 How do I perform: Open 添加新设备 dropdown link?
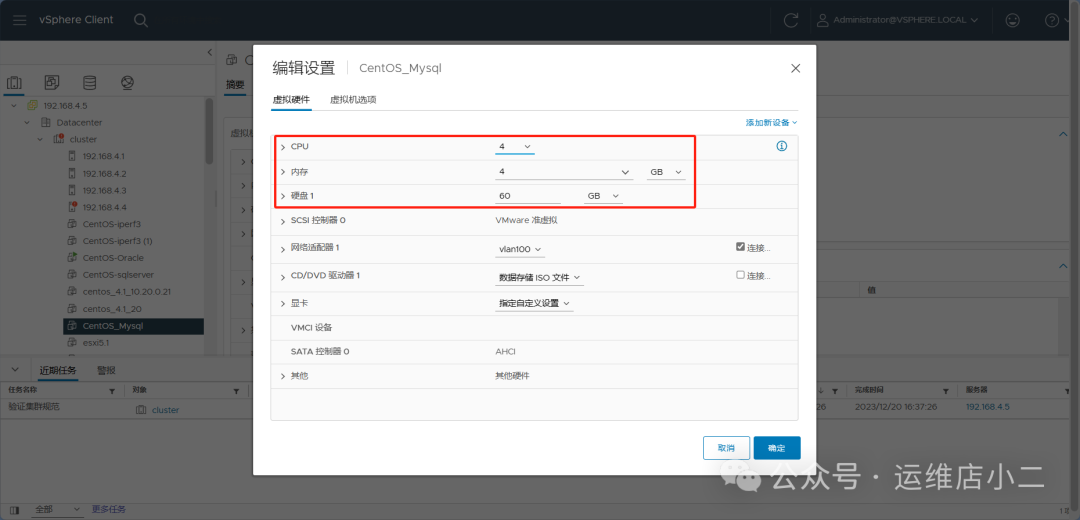[771, 123]
